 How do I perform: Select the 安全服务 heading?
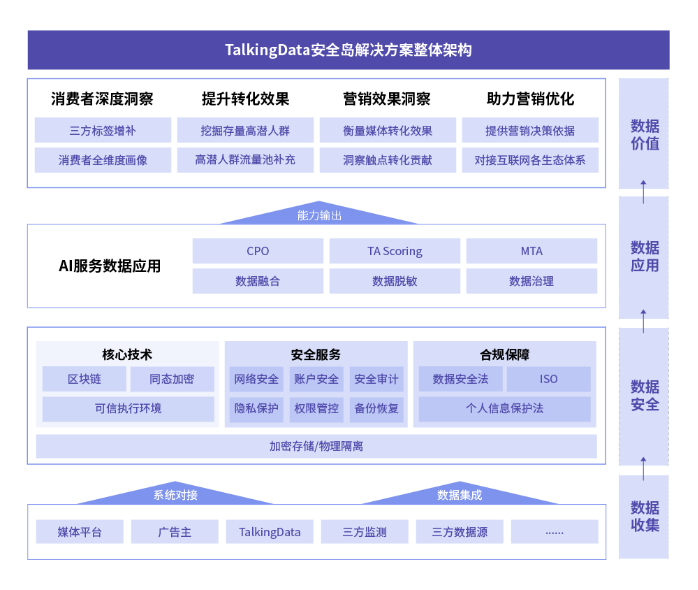[x=316, y=354]
